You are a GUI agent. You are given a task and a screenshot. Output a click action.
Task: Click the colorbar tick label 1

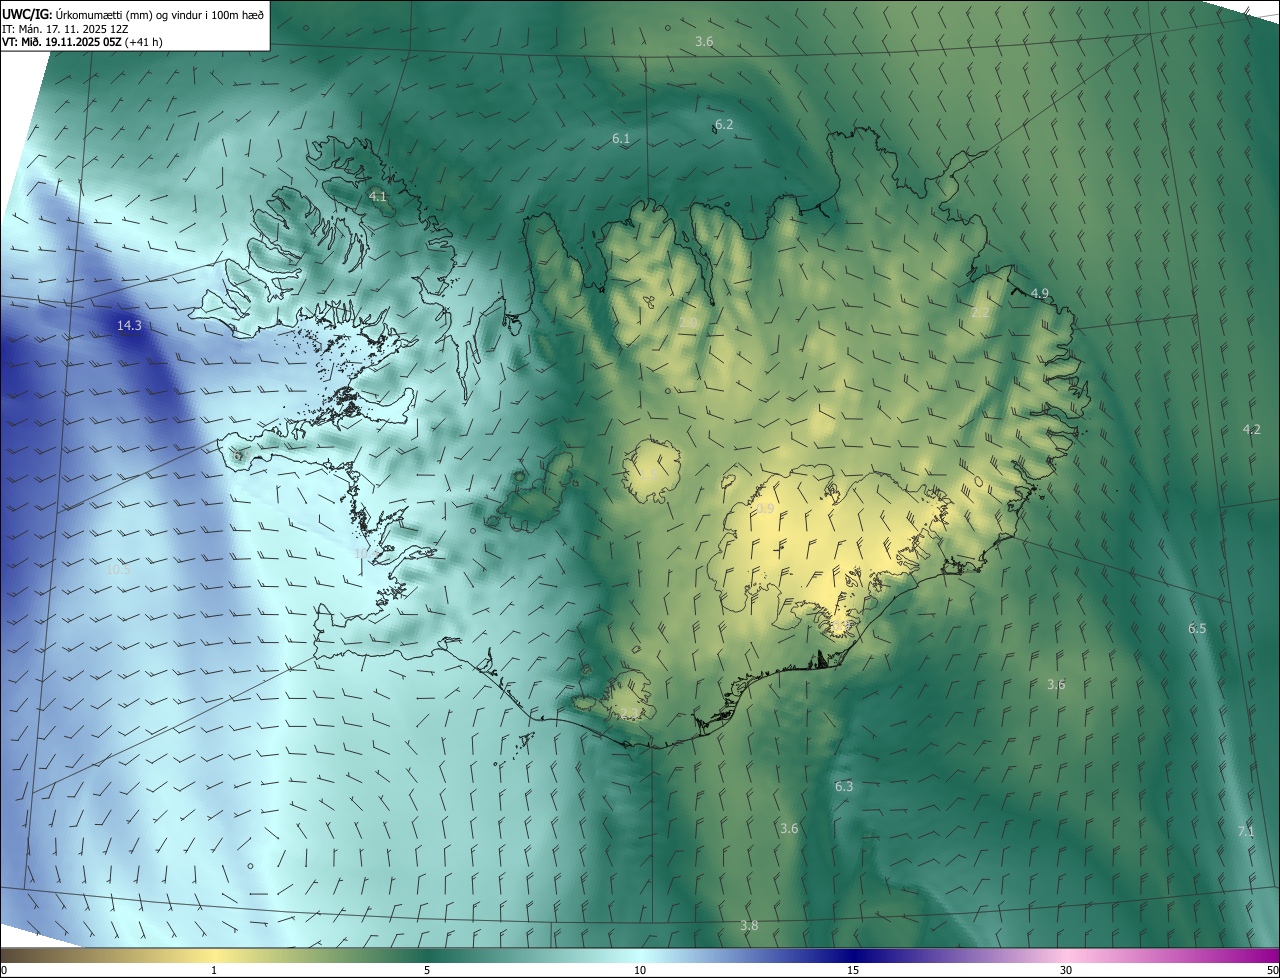(214, 970)
